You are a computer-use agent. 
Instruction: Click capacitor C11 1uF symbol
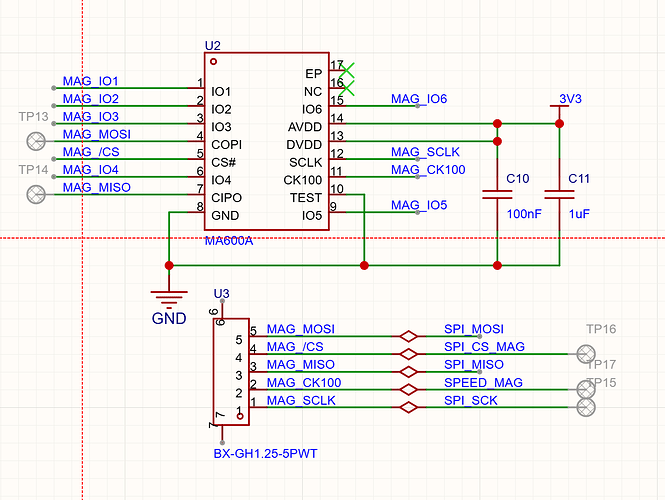[x=559, y=195]
